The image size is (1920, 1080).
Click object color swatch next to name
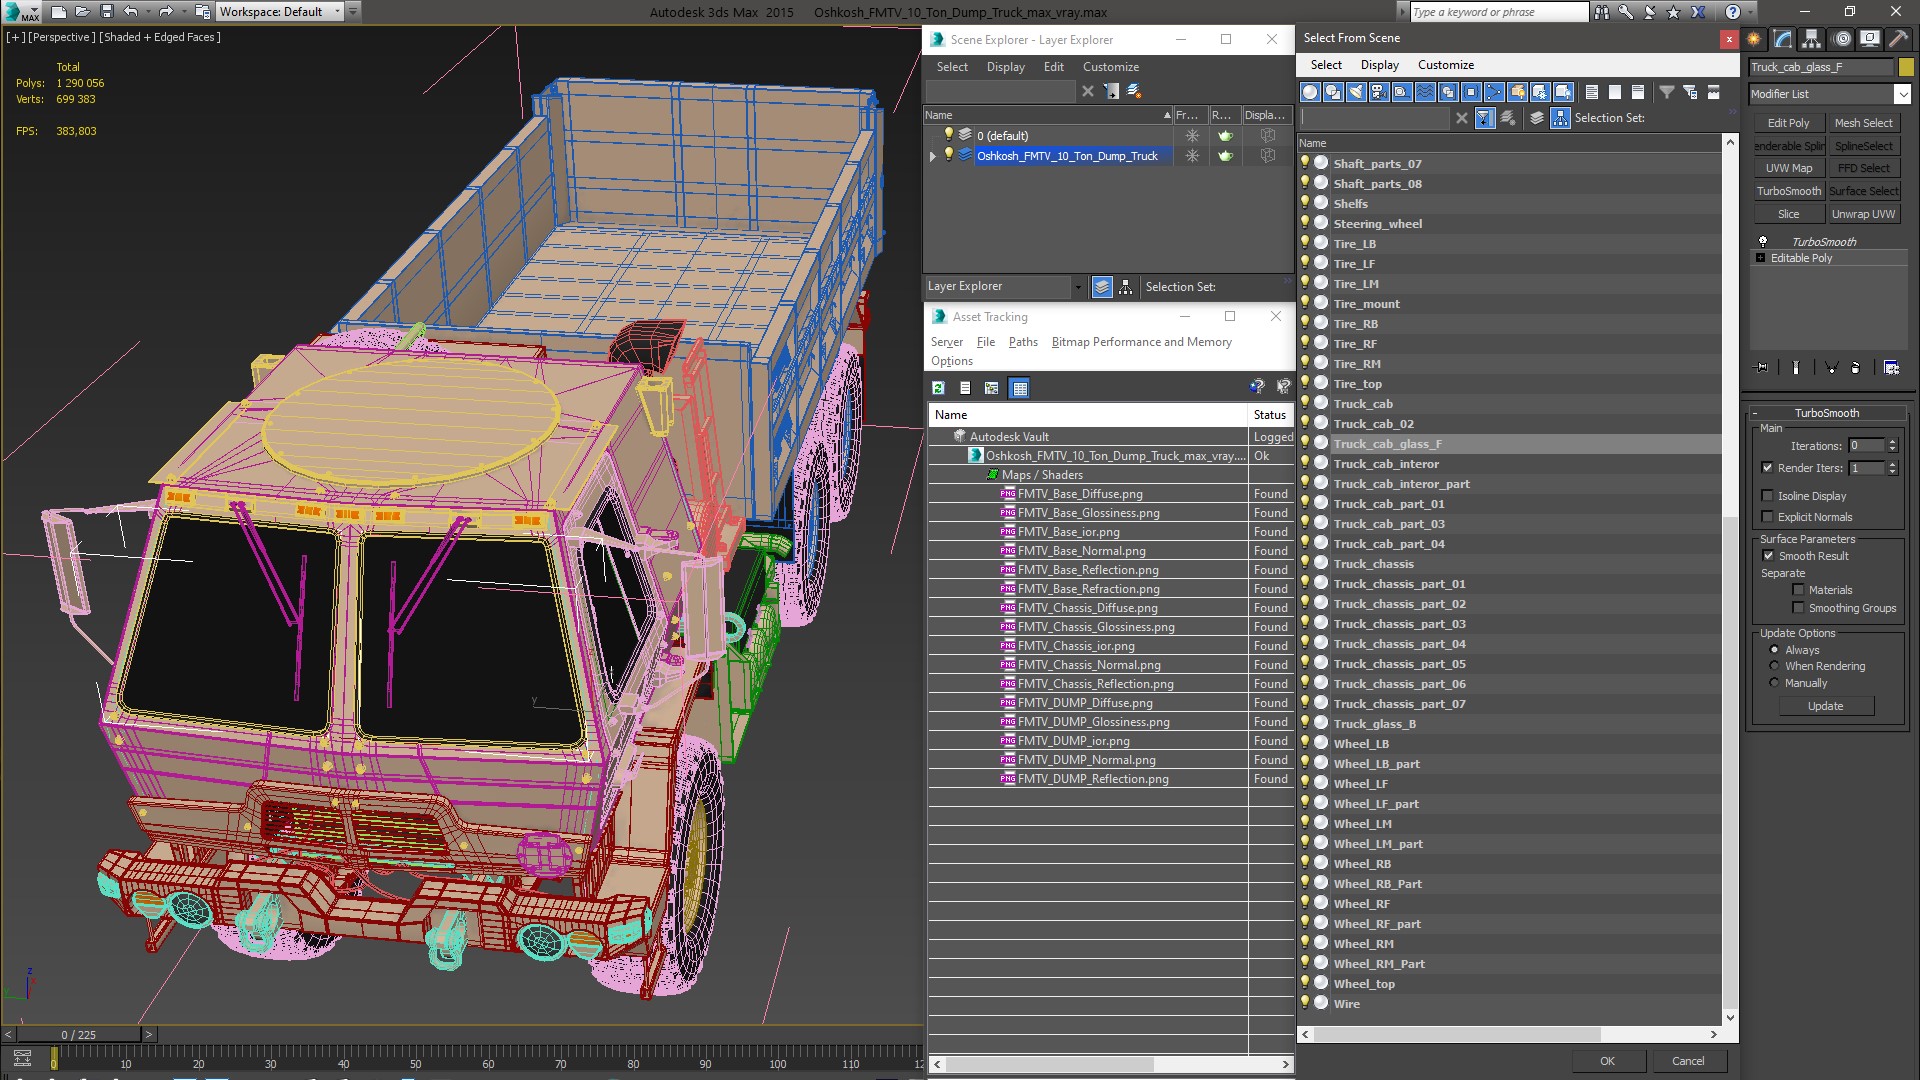(1906, 67)
